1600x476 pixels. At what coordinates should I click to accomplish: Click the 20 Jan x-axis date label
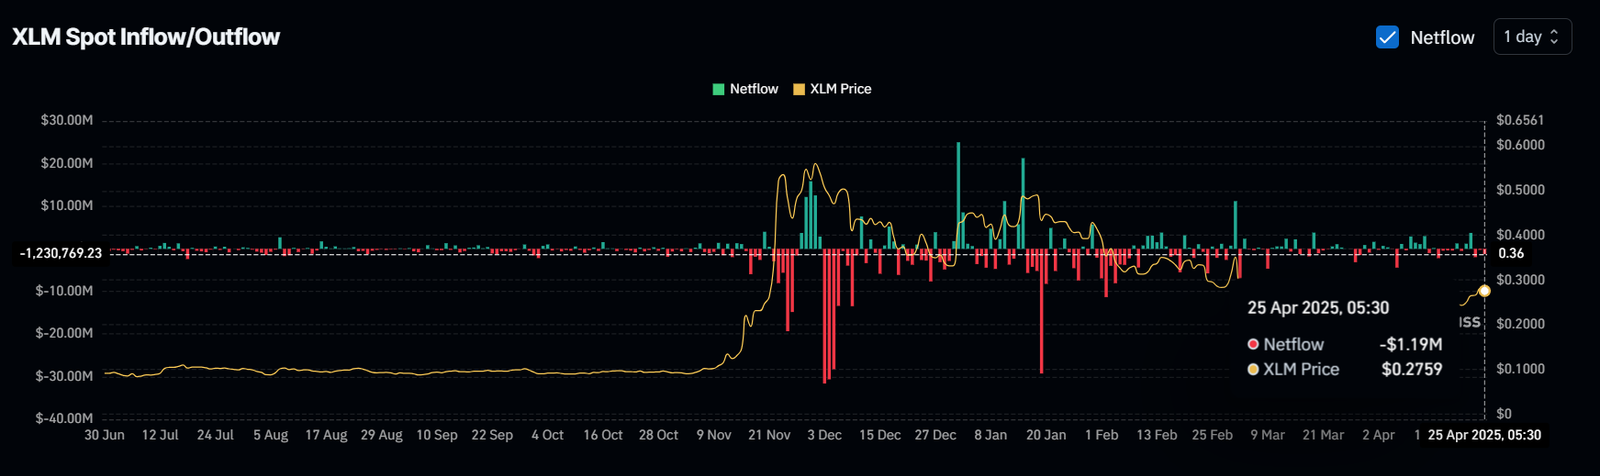point(1046,435)
